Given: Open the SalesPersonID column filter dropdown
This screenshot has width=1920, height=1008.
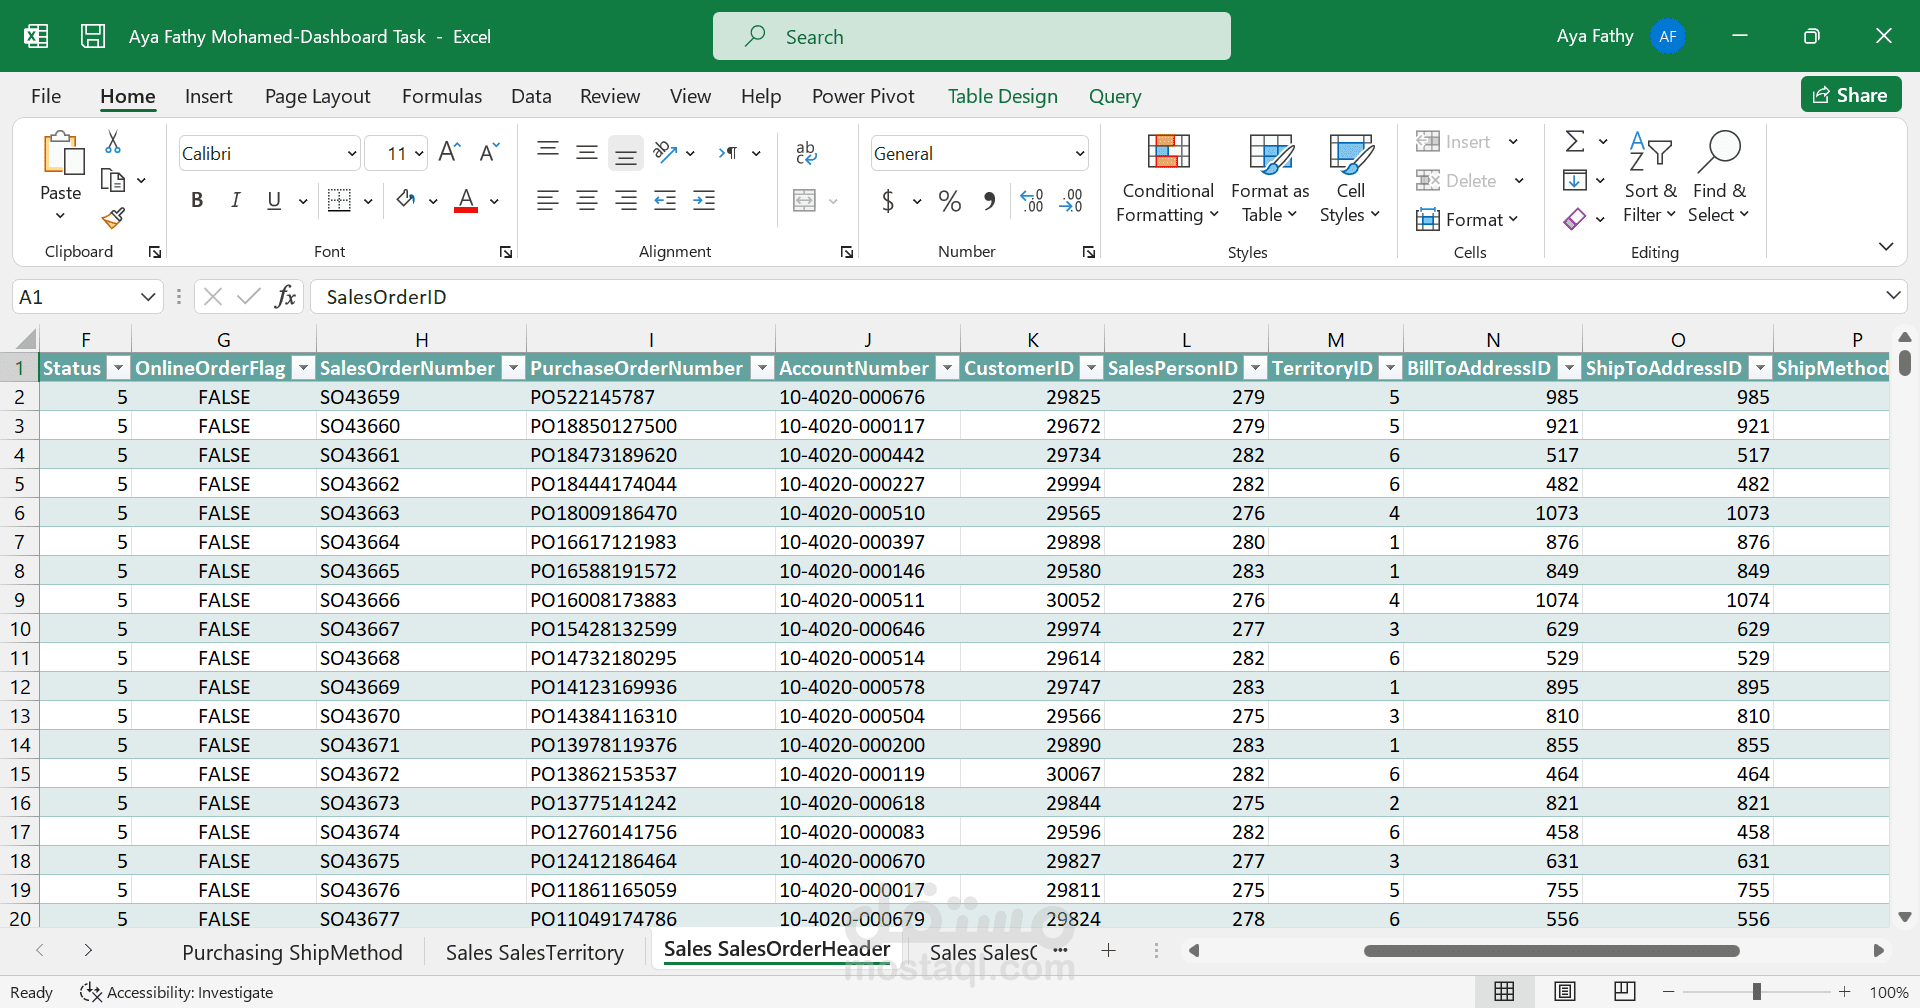Looking at the screenshot, I should (x=1255, y=369).
